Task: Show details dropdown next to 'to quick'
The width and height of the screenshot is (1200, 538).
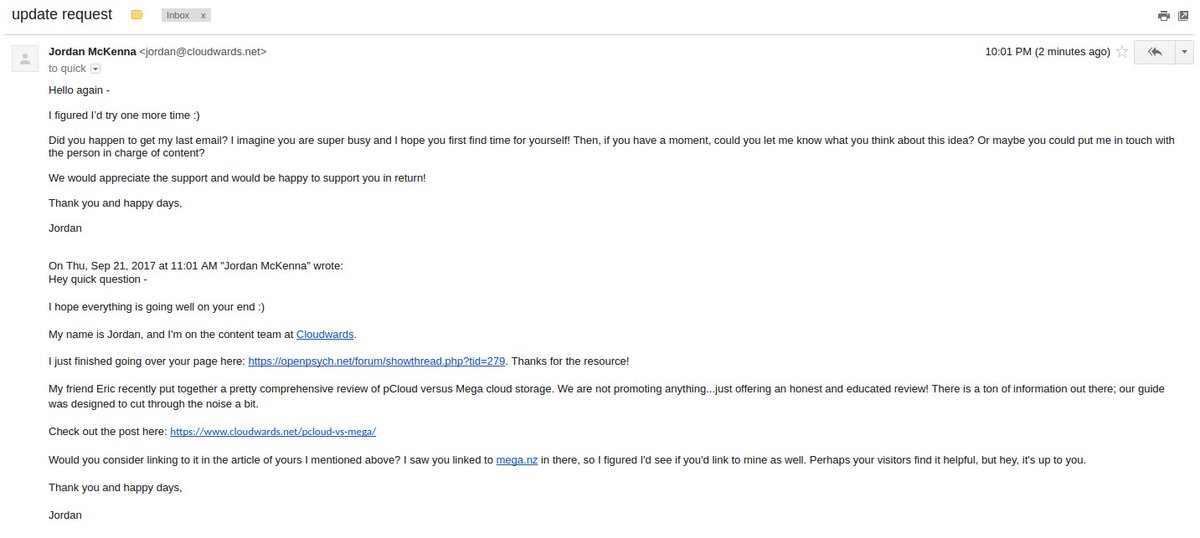Action: (96, 69)
